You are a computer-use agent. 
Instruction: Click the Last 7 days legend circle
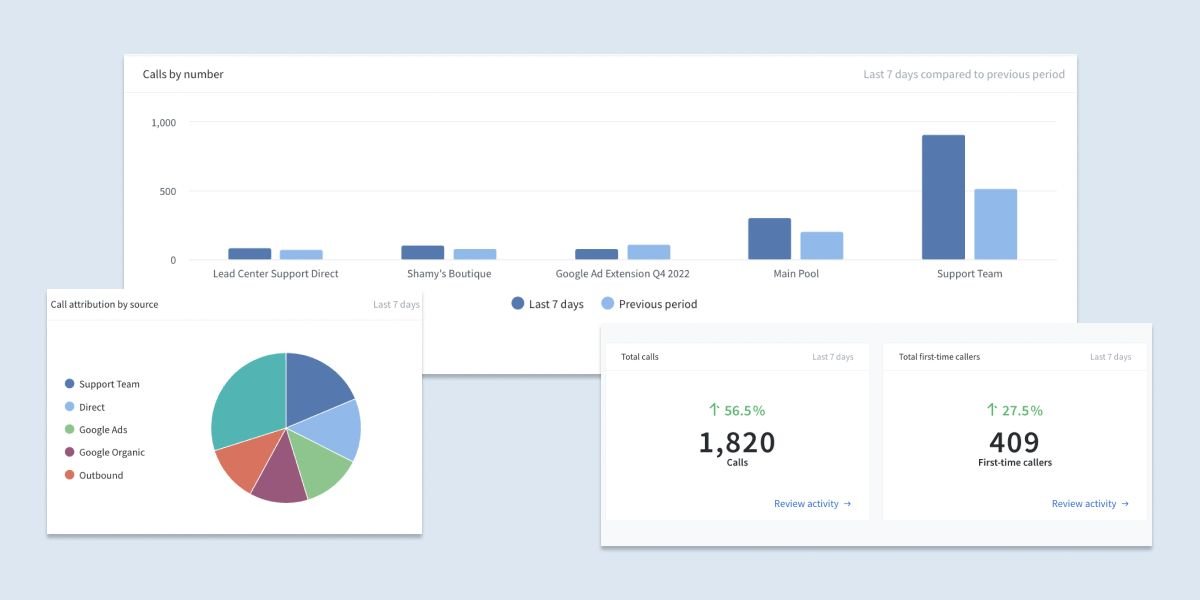coord(518,303)
